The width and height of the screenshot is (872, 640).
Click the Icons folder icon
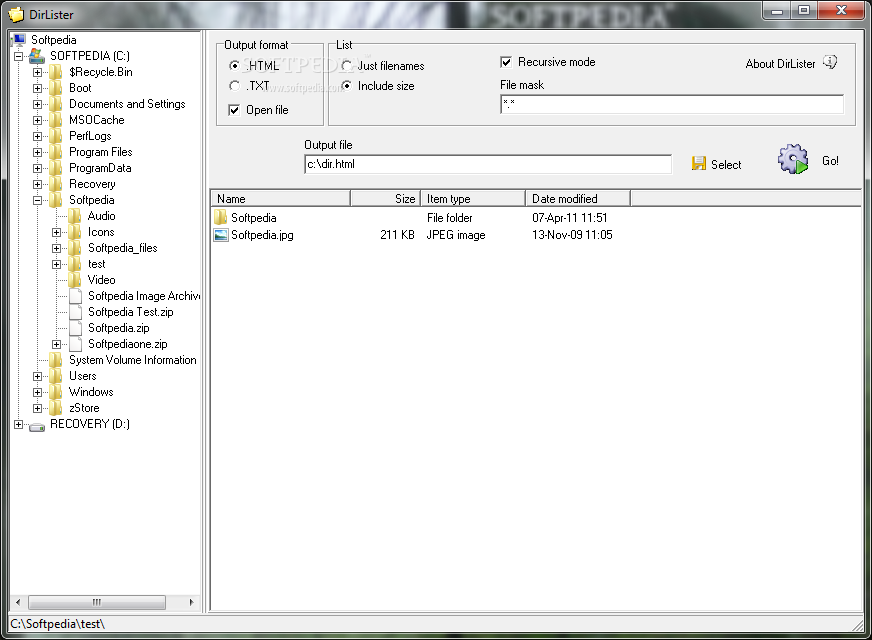(x=75, y=232)
